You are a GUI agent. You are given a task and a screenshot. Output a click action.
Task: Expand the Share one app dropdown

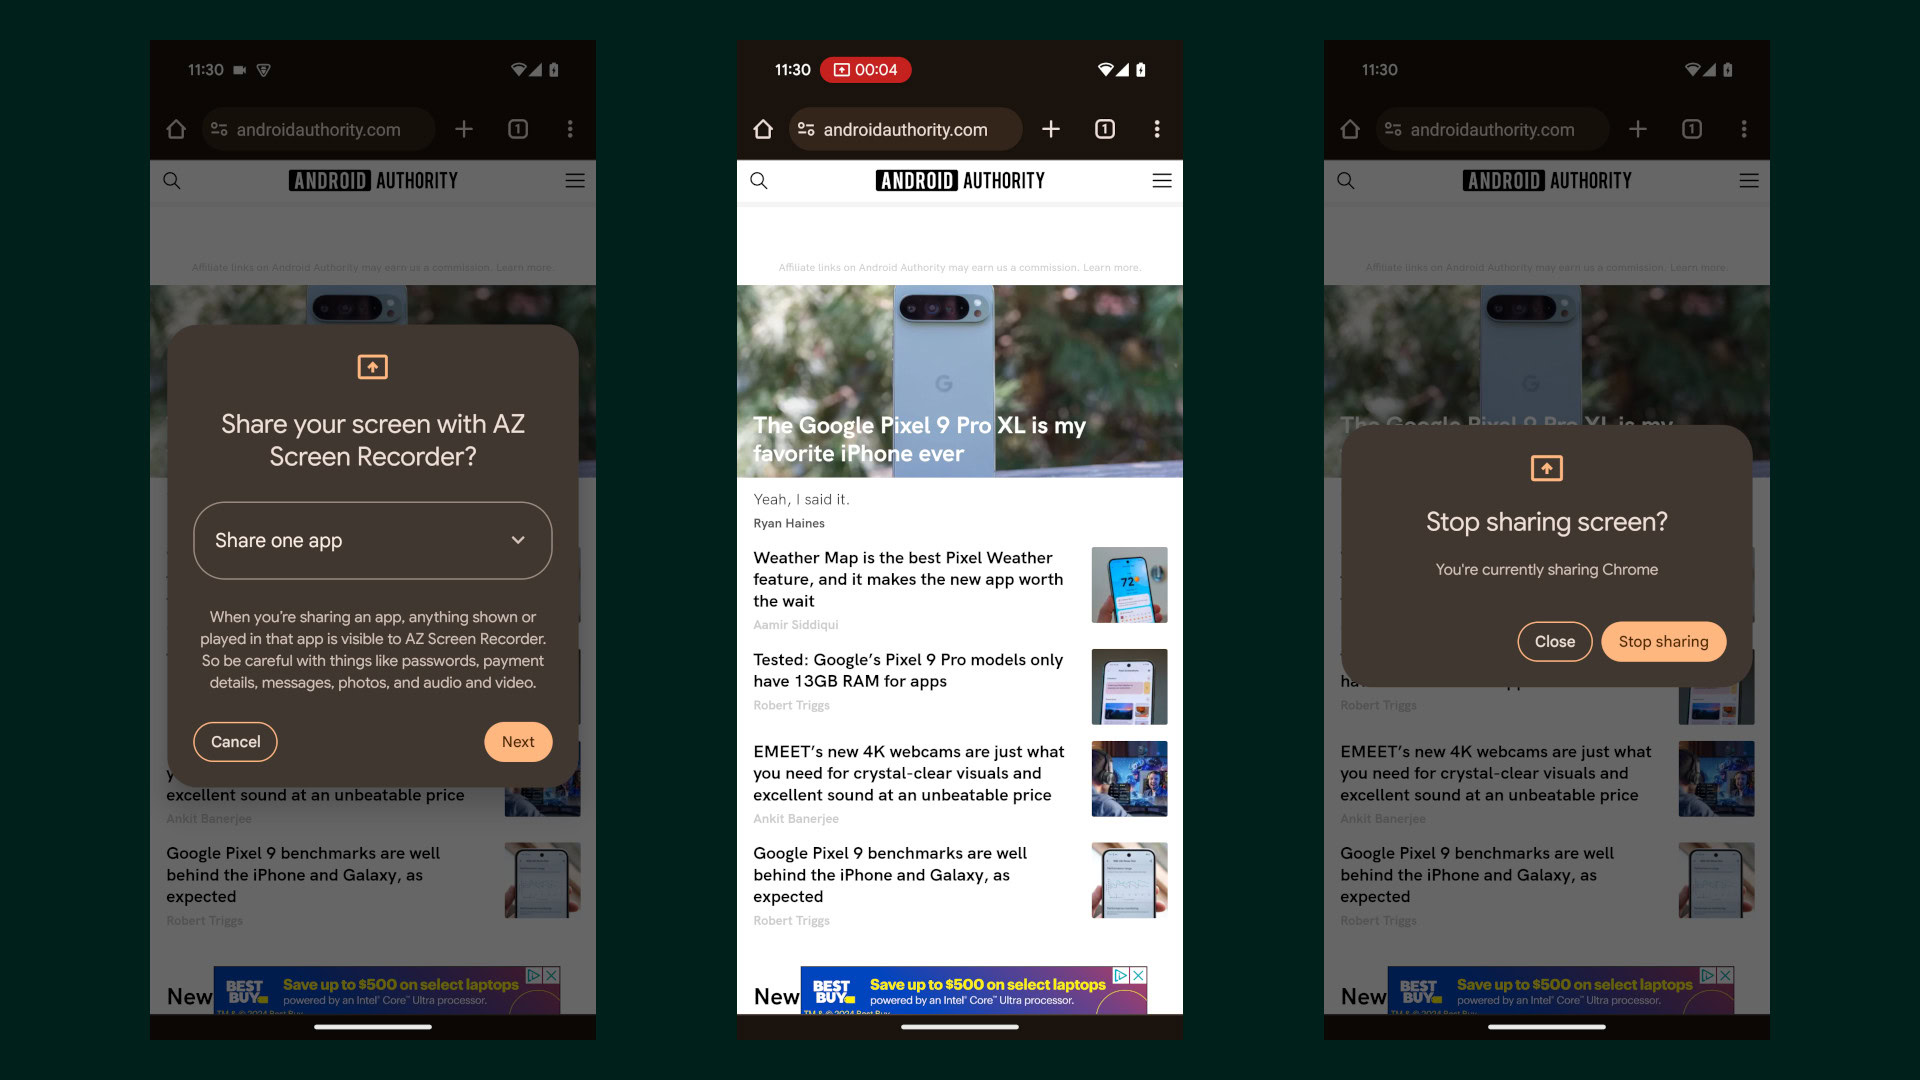(x=373, y=539)
